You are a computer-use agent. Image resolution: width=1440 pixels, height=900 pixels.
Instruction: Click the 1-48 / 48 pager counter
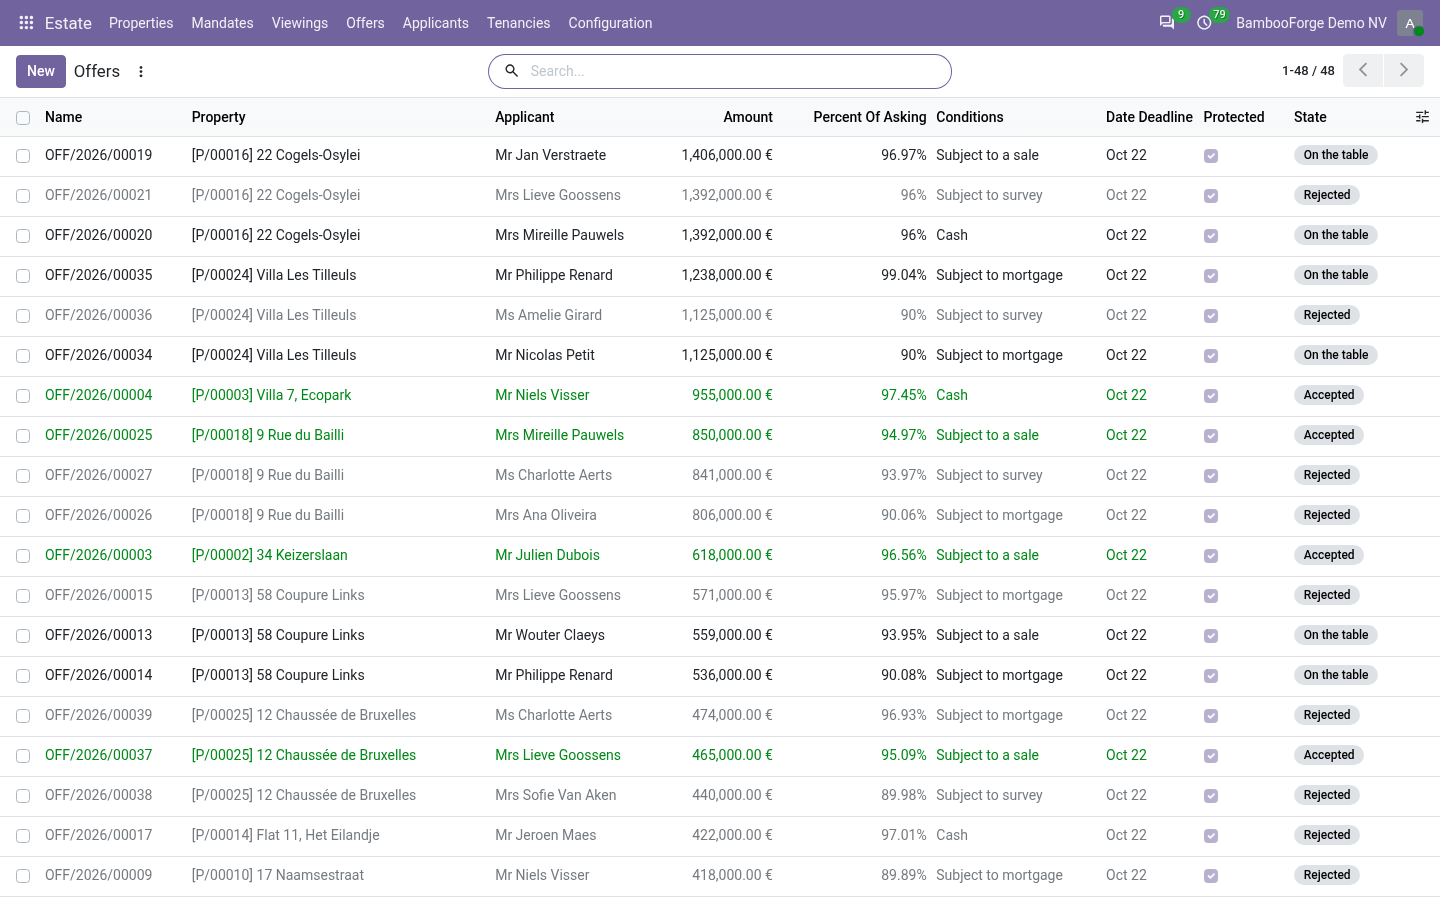[x=1308, y=71]
